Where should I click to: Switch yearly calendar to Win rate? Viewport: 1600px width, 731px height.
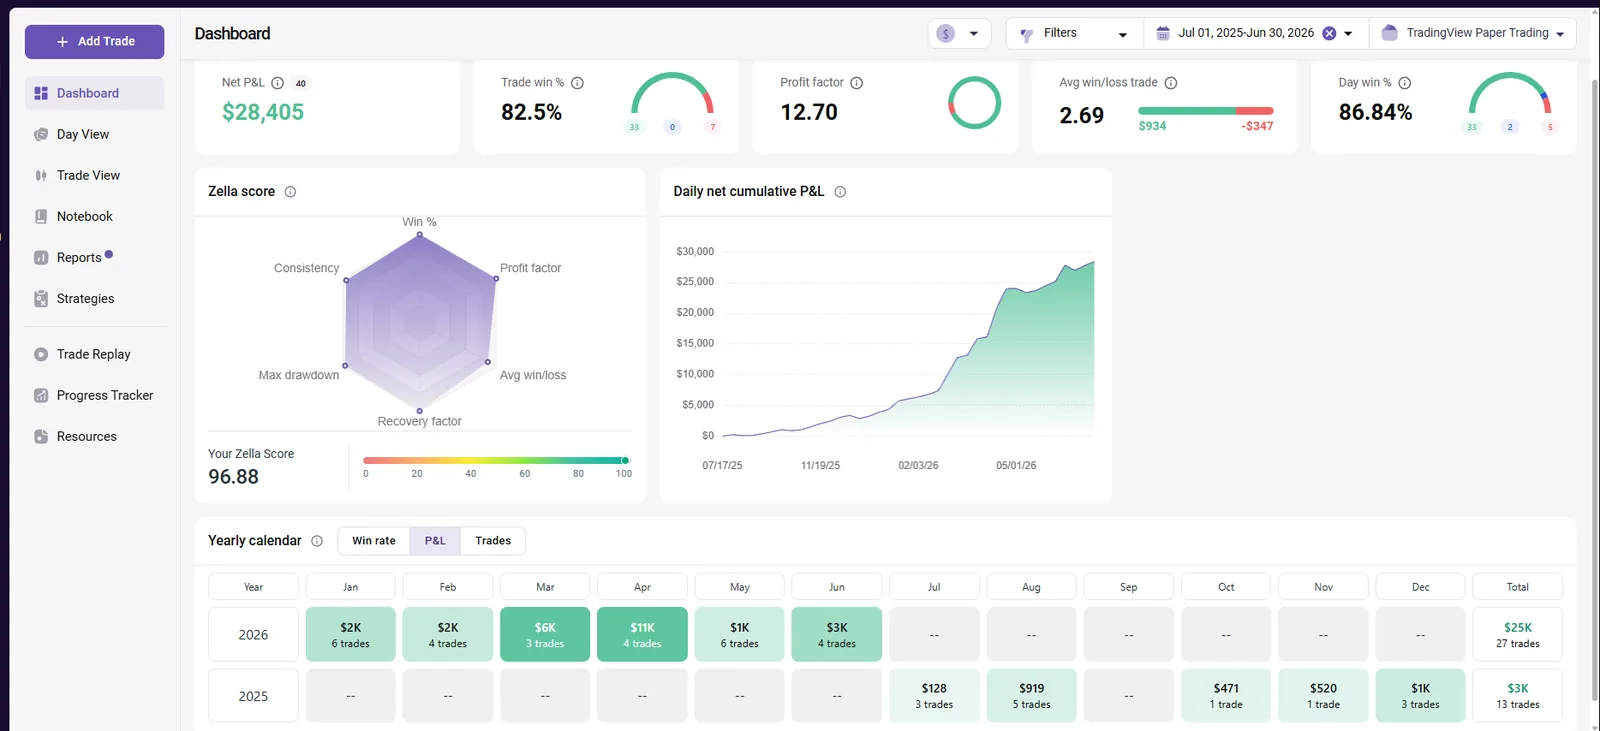click(374, 541)
